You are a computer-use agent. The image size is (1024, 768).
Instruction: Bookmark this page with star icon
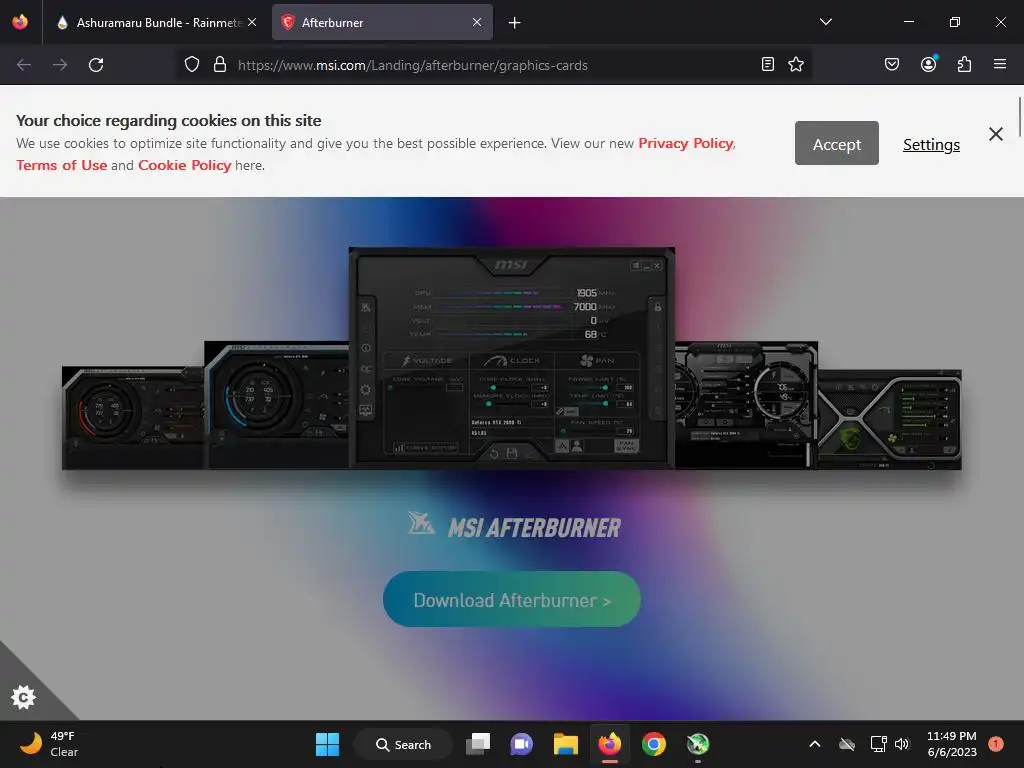[x=795, y=65]
